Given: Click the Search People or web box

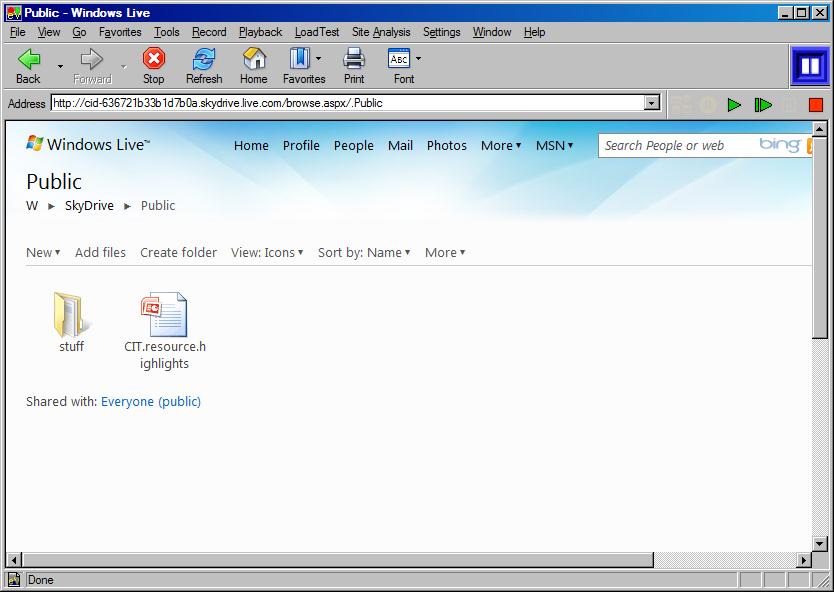Looking at the screenshot, I should click(679, 145).
